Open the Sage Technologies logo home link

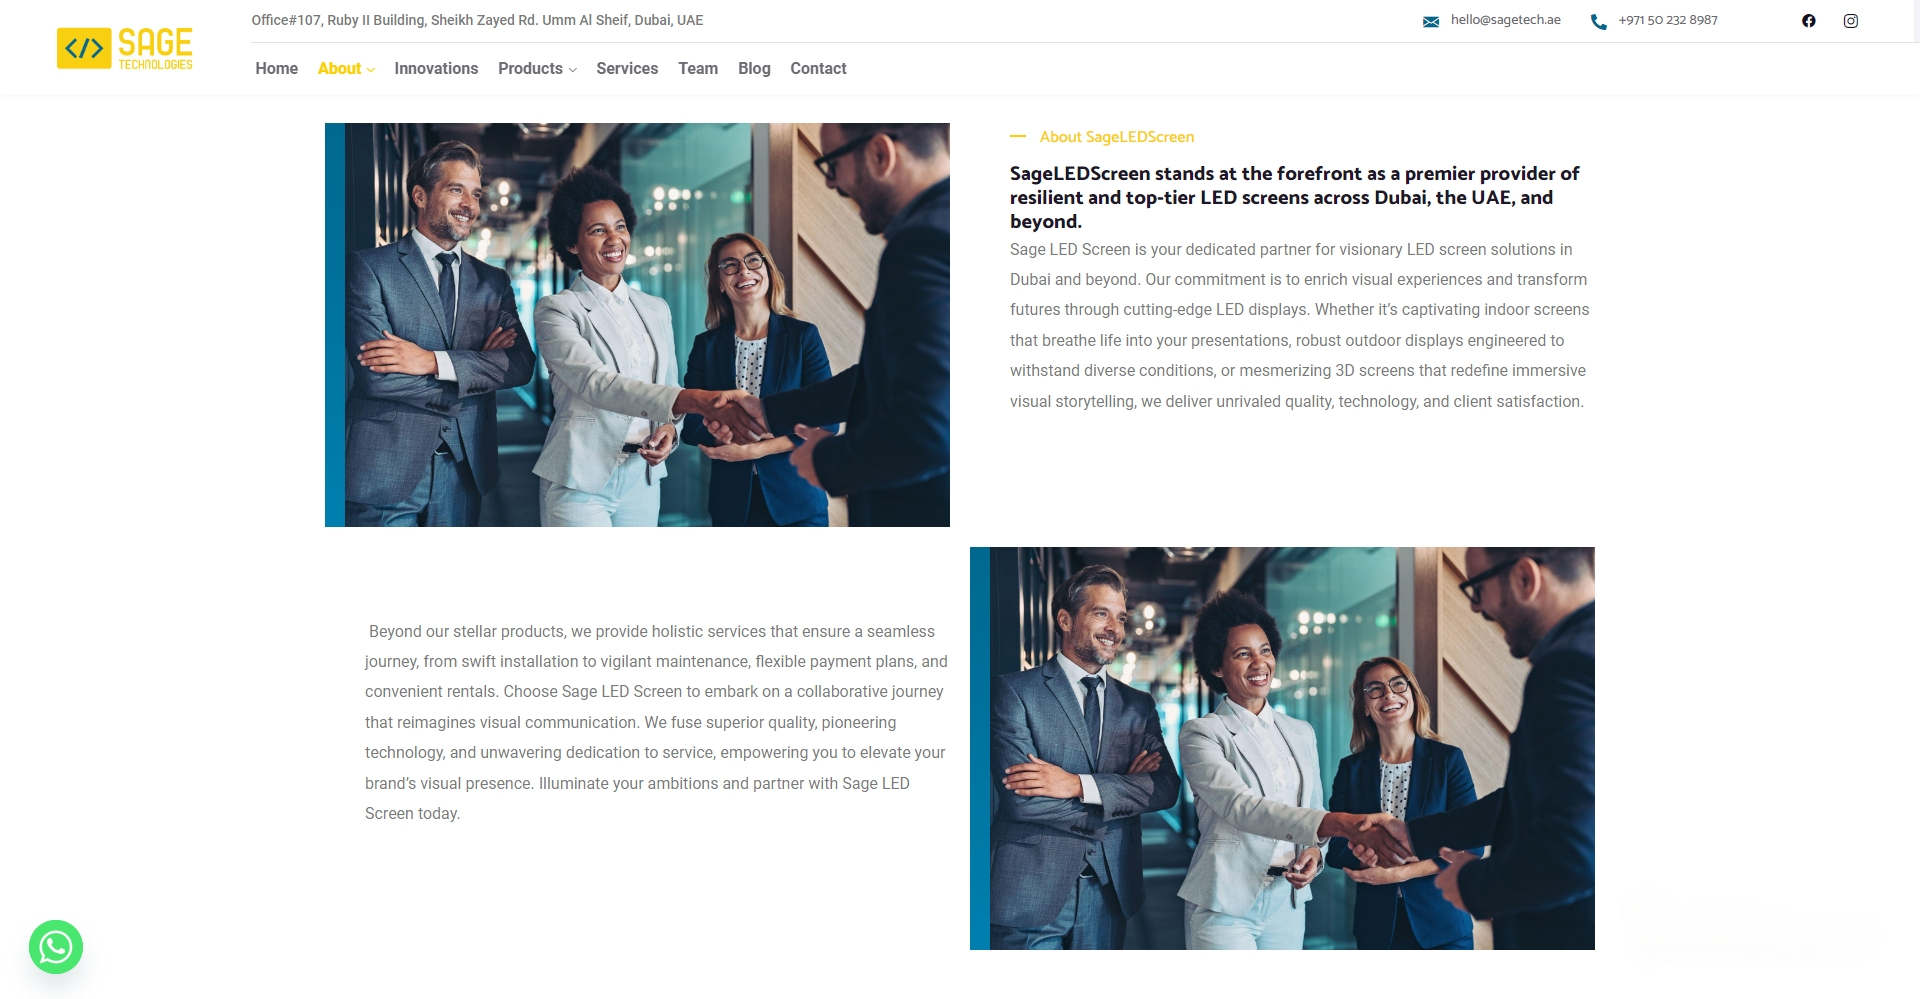tap(125, 48)
